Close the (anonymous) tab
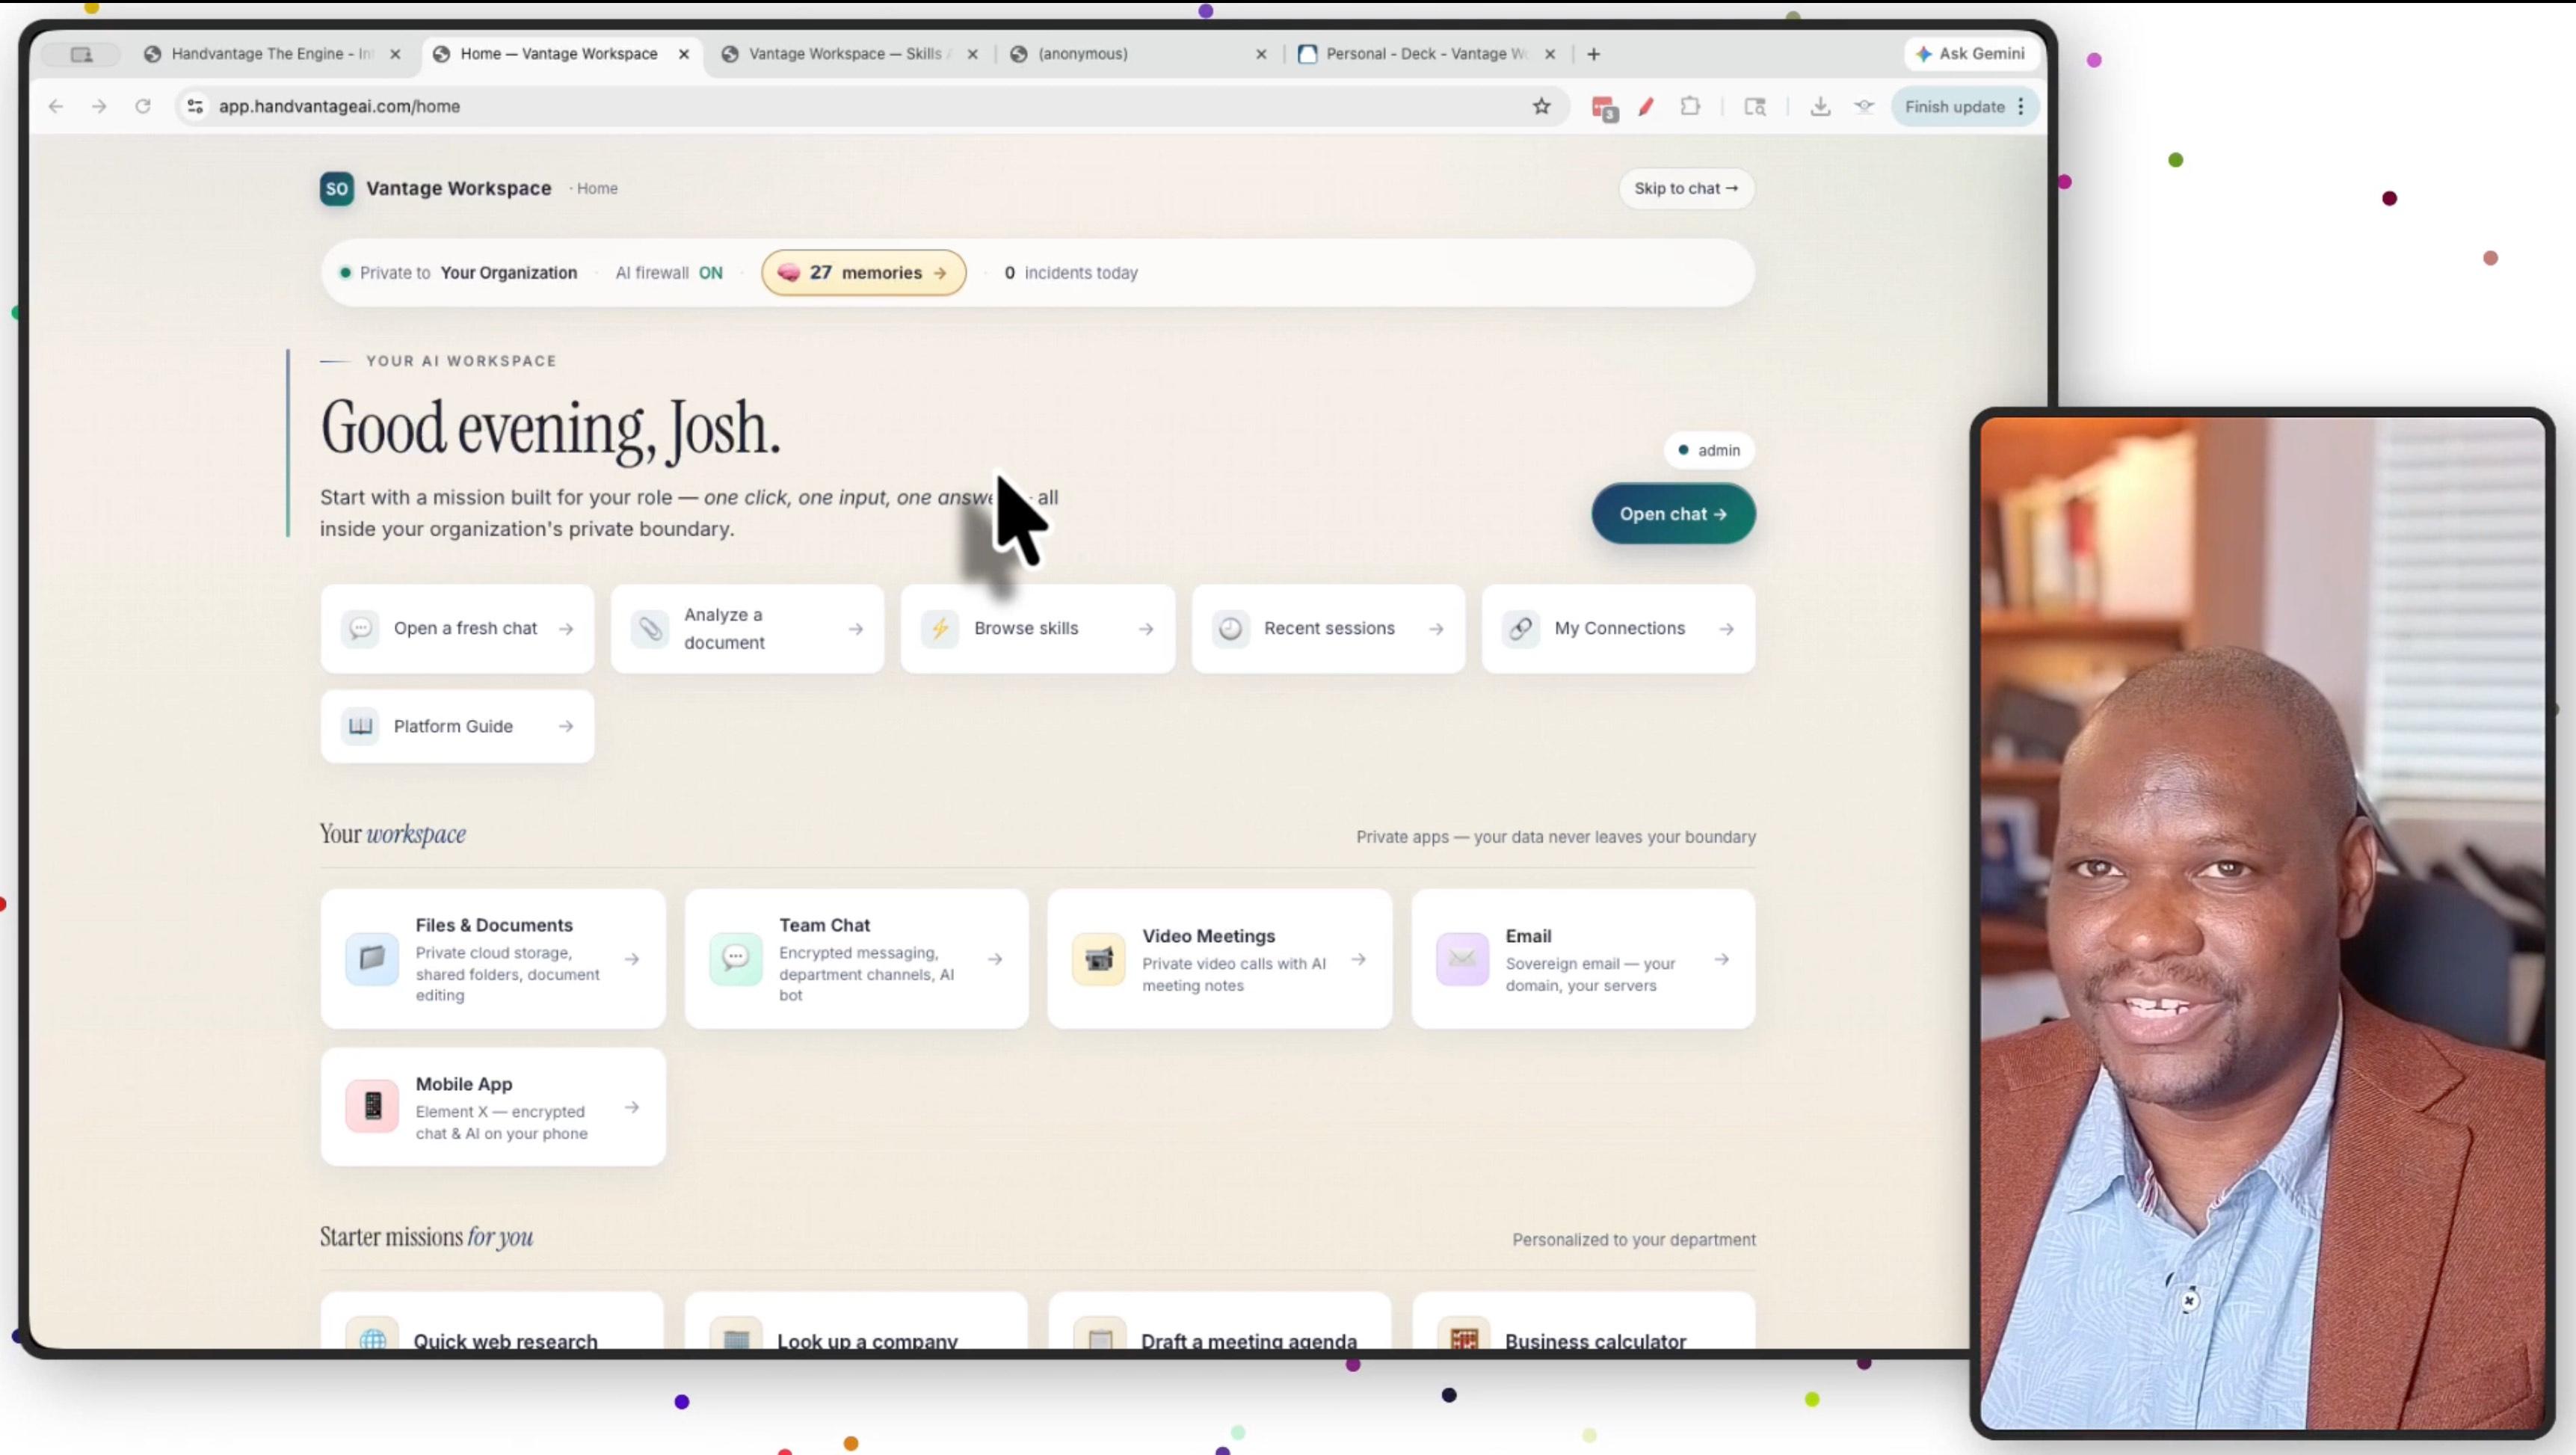This screenshot has width=2576, height=1455. click(1261, 54)
